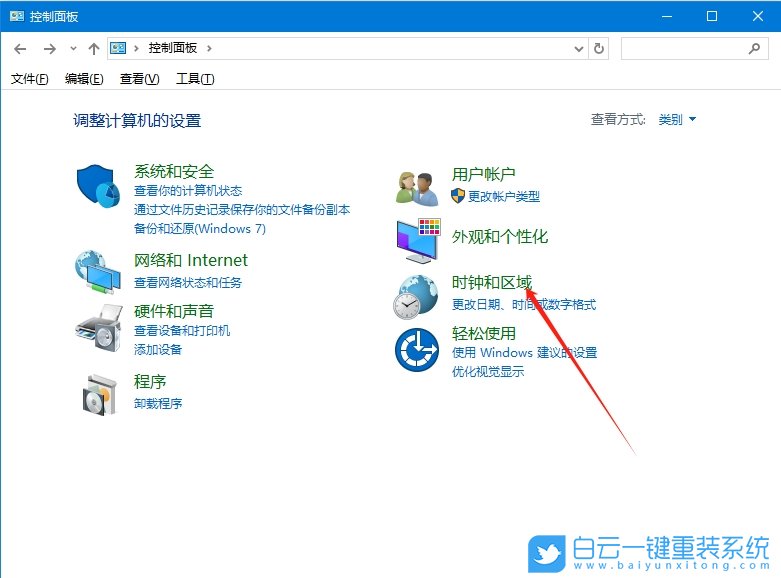Click 卸载程序 link
Viewport: 781px width, 578px height.
pyautogui.click(x=158, y=404)
